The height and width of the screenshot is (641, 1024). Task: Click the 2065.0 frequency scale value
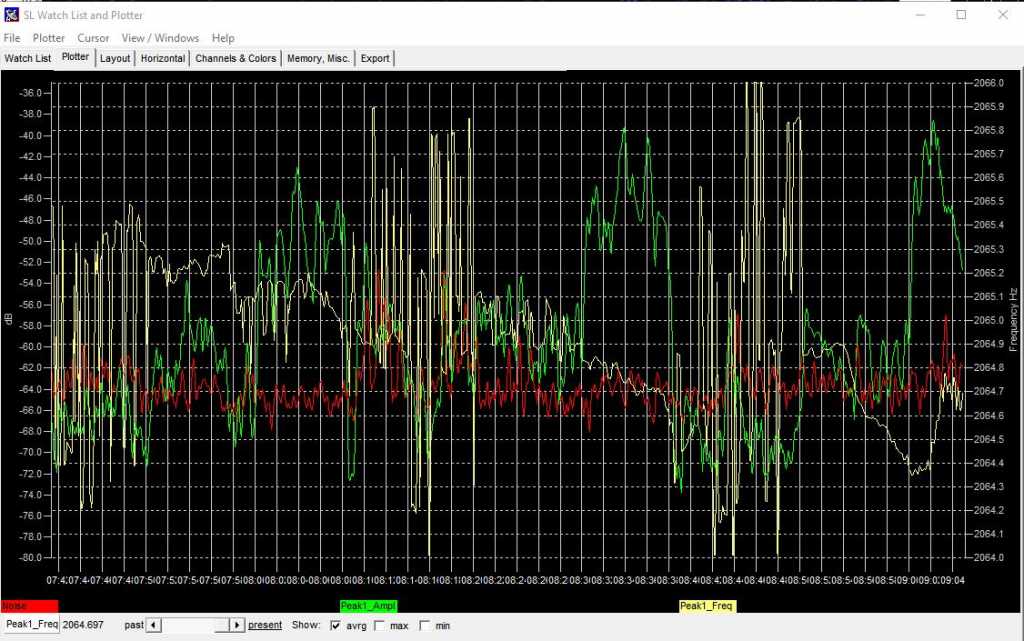click(x=989, y=320)
